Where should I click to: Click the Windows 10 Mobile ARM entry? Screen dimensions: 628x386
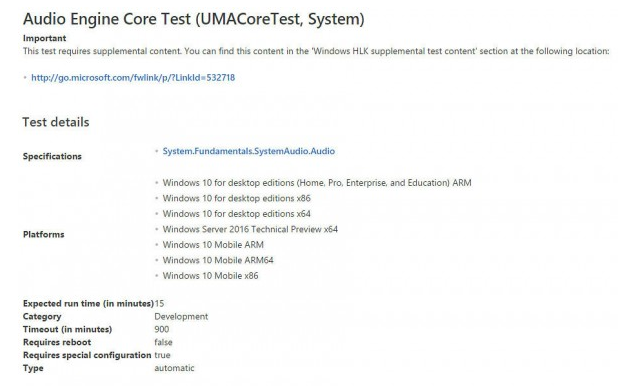[x=213, y=245]
